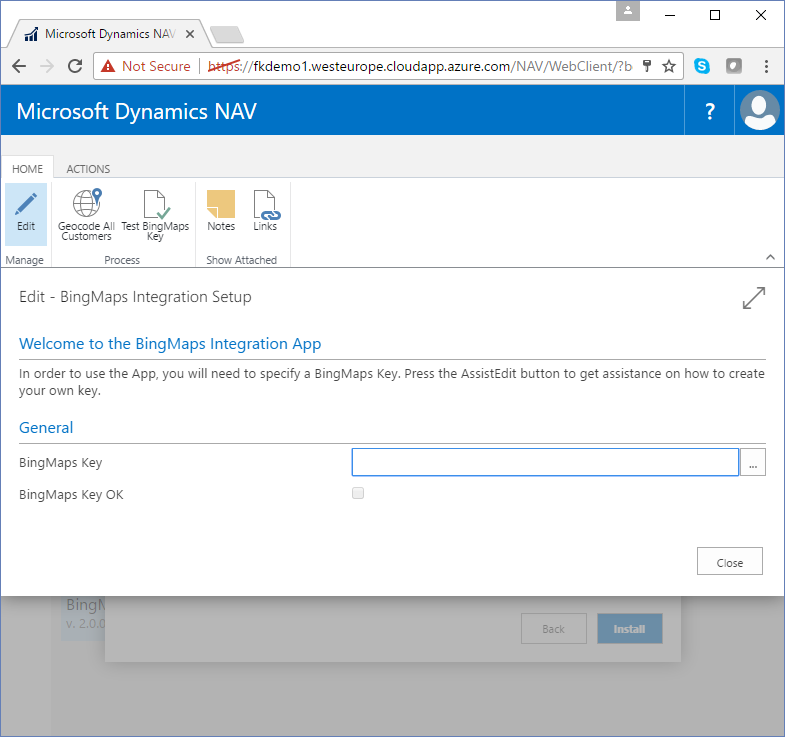Collapse the ribbon with the chevron
This screenshot has height=737, width=785.
tap(770, 257)
